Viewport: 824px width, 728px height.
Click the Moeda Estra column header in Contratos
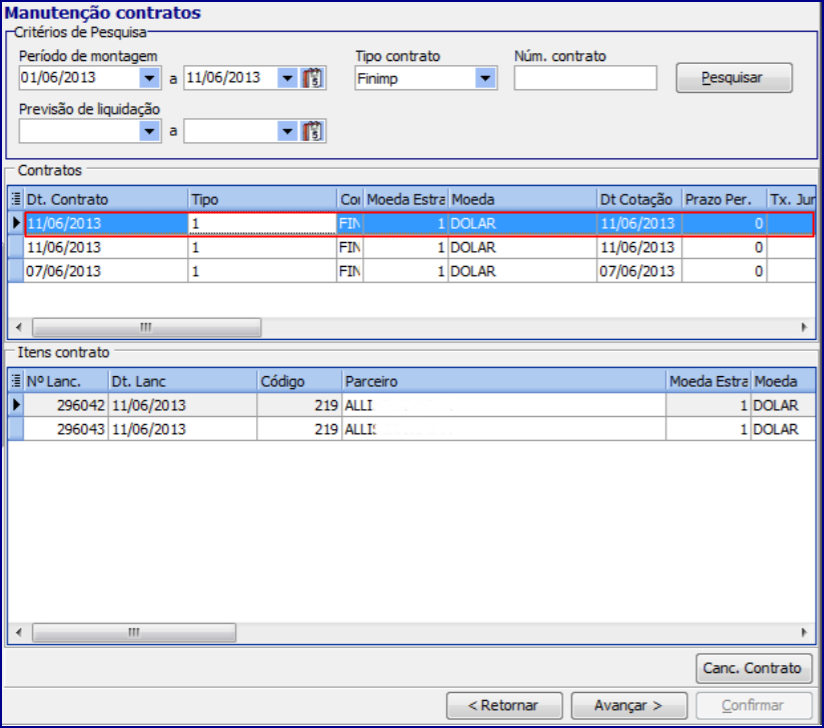[x=406, y=199]
